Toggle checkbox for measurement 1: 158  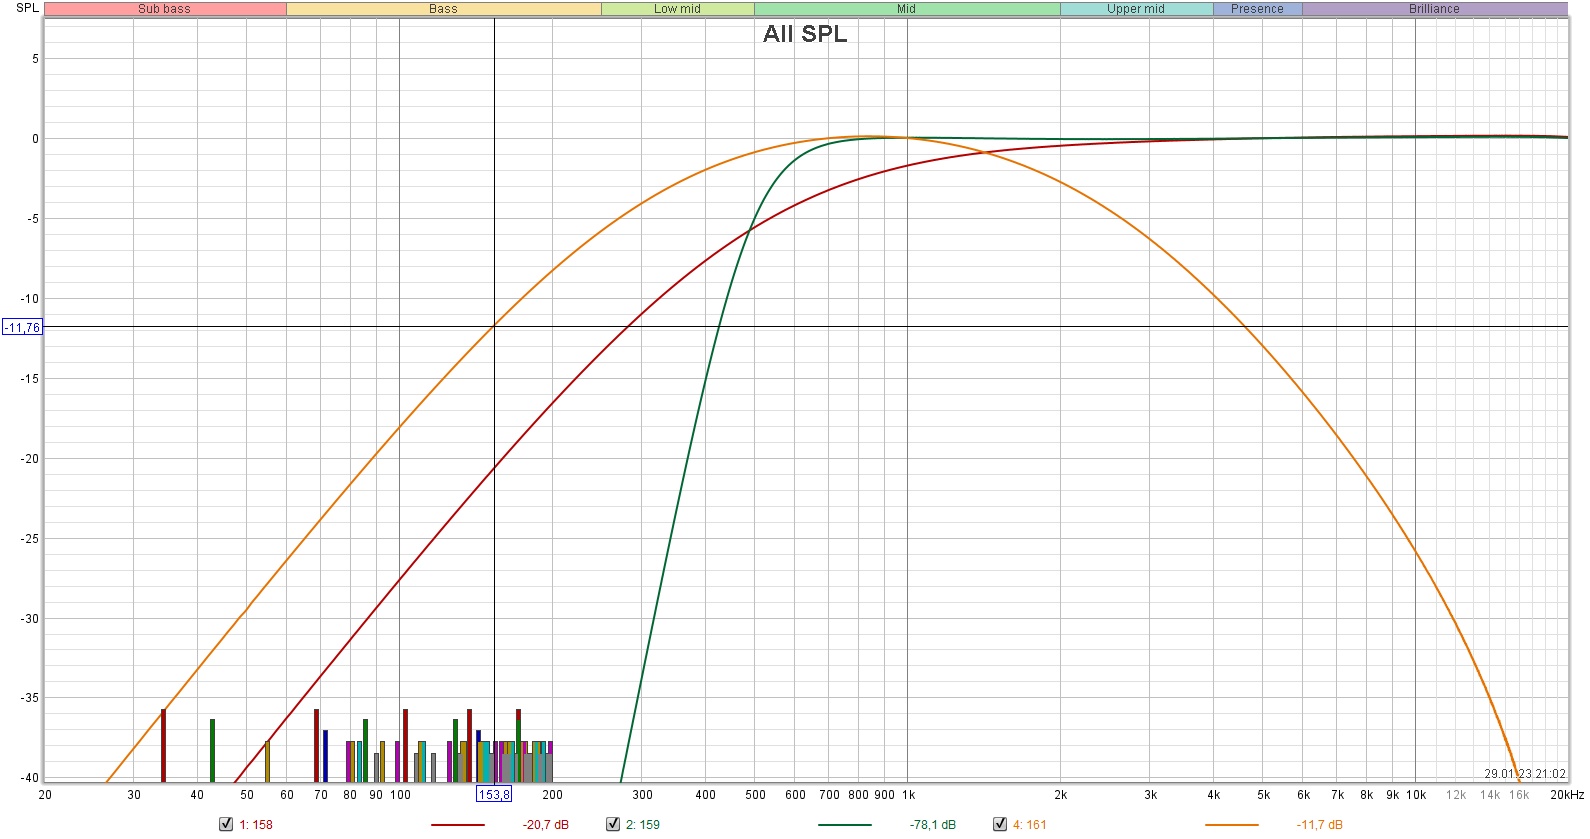pos(226,824)
